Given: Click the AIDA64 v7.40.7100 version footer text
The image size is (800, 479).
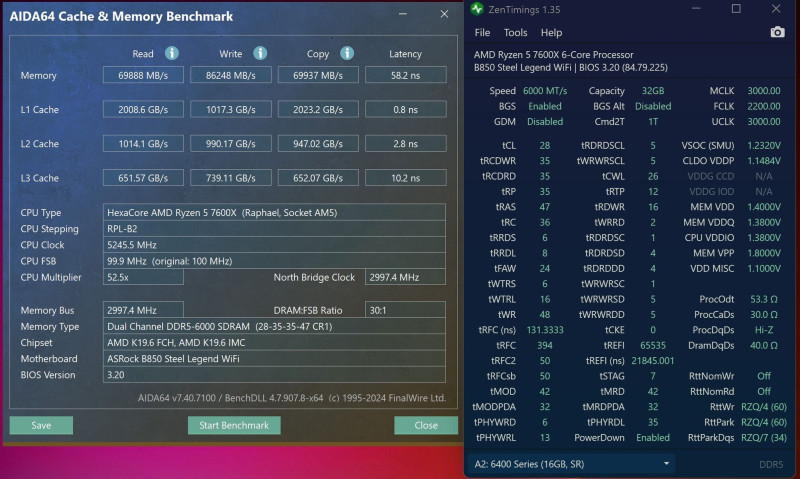Looking at the screenshot, I should click(292, 398).
